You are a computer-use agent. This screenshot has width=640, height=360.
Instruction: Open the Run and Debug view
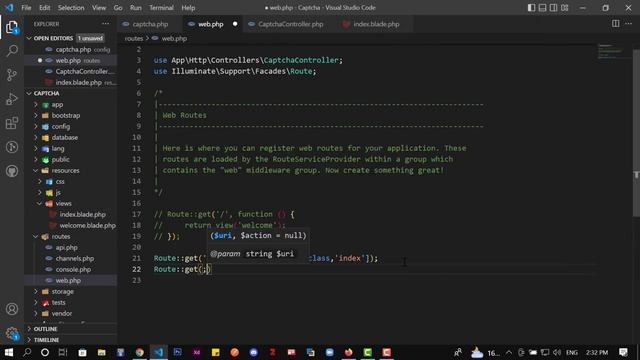point(12,99)
